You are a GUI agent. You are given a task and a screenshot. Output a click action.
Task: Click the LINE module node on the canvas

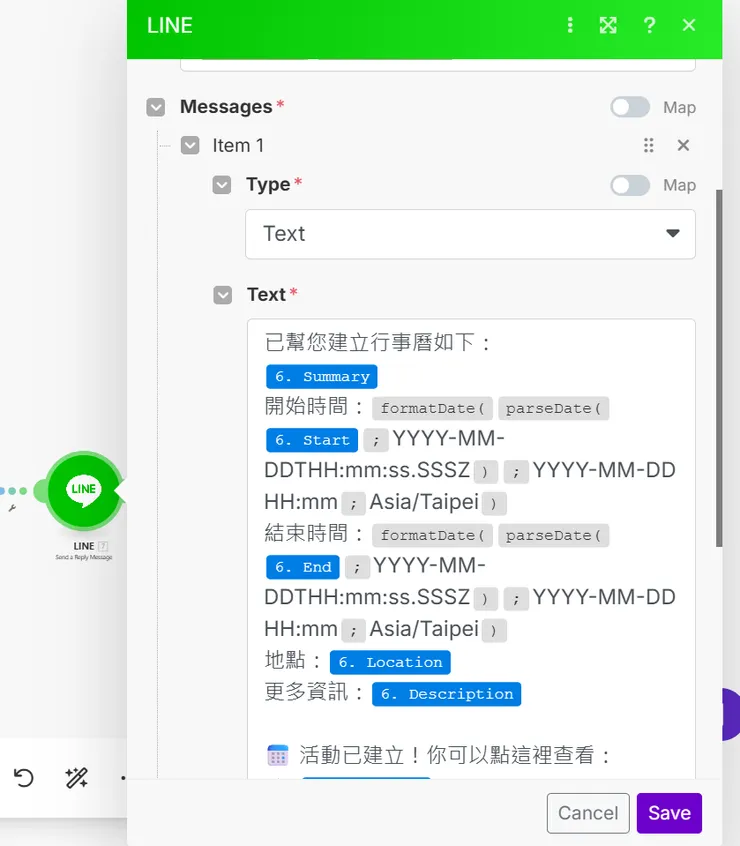pos(84,491)
